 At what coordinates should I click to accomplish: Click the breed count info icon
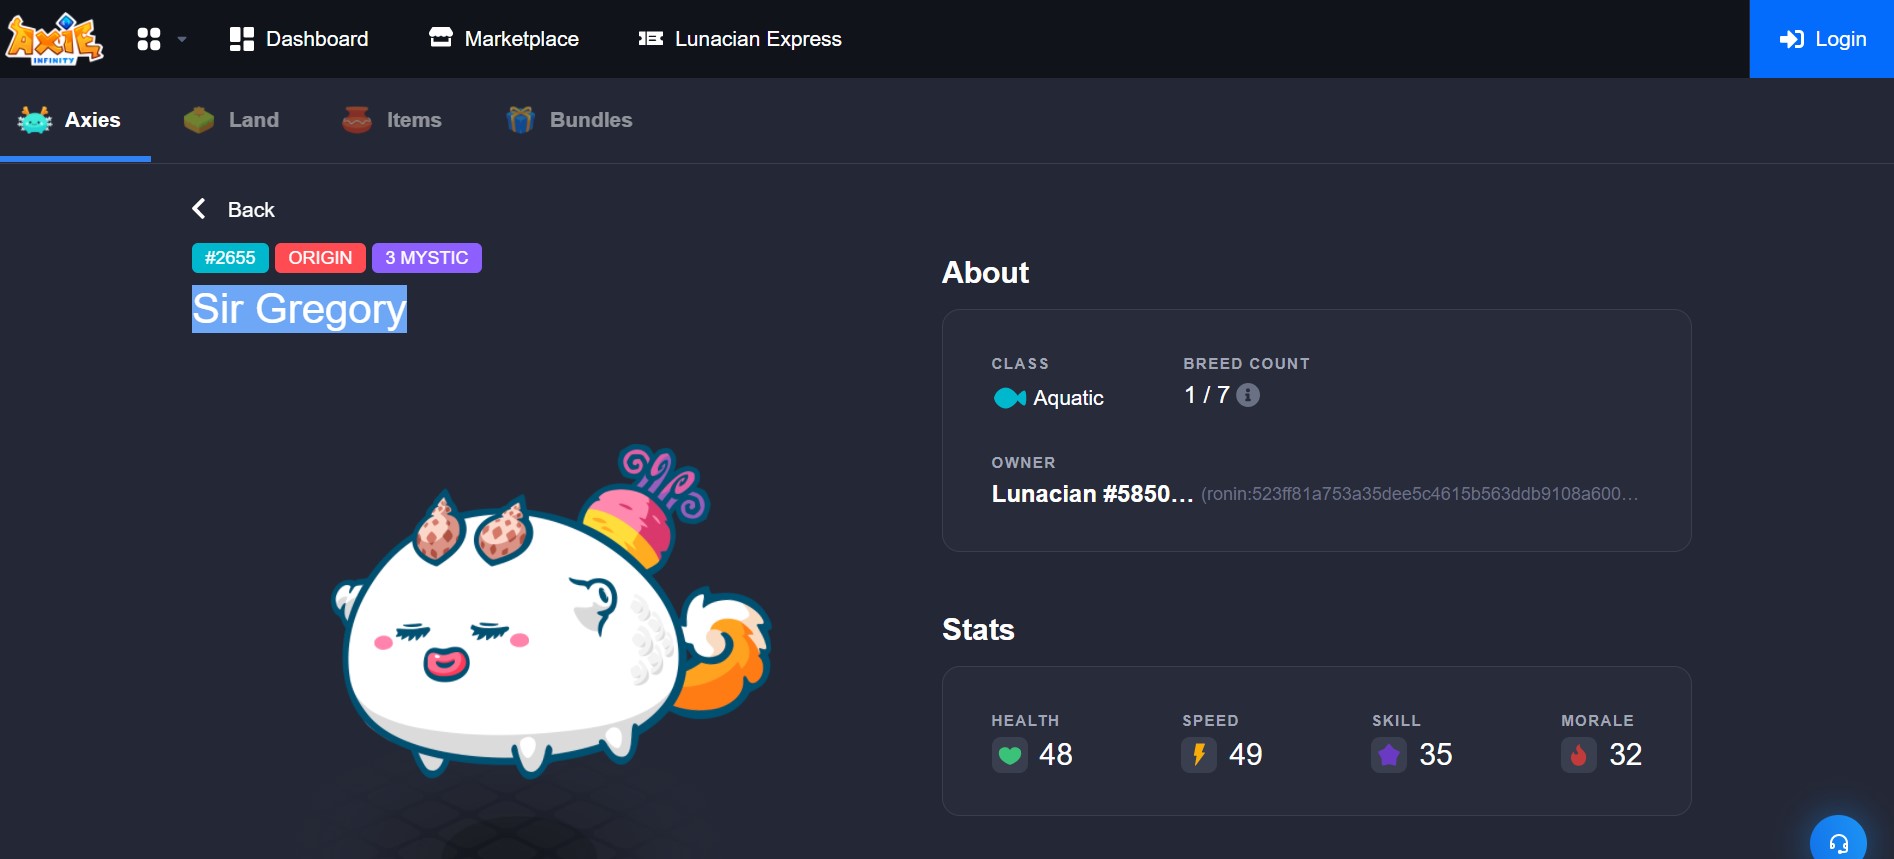click(x=1248, y=395)
